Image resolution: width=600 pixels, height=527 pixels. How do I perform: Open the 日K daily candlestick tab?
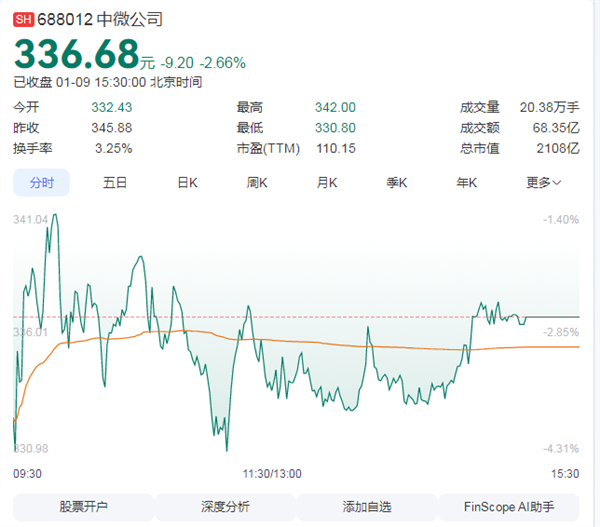coord(187,182)
